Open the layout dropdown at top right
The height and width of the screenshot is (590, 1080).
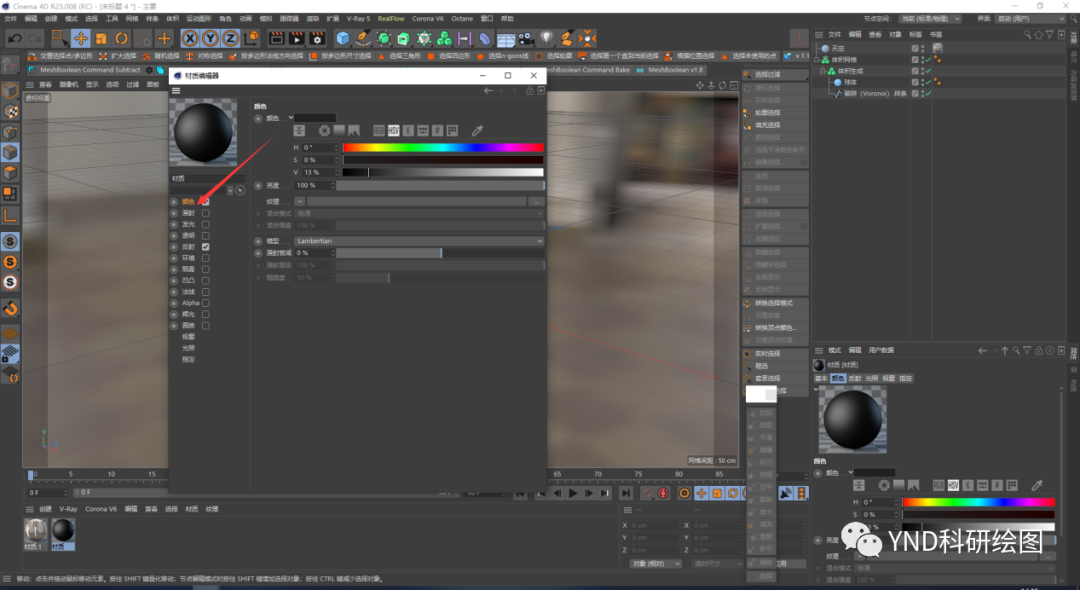tap(1031, 19)
